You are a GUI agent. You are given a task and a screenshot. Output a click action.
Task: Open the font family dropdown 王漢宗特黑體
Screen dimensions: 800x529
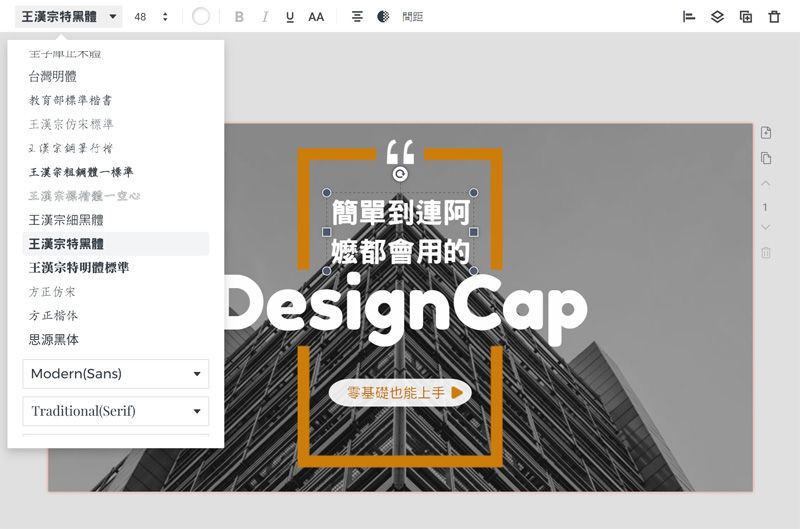pos(69,17)
